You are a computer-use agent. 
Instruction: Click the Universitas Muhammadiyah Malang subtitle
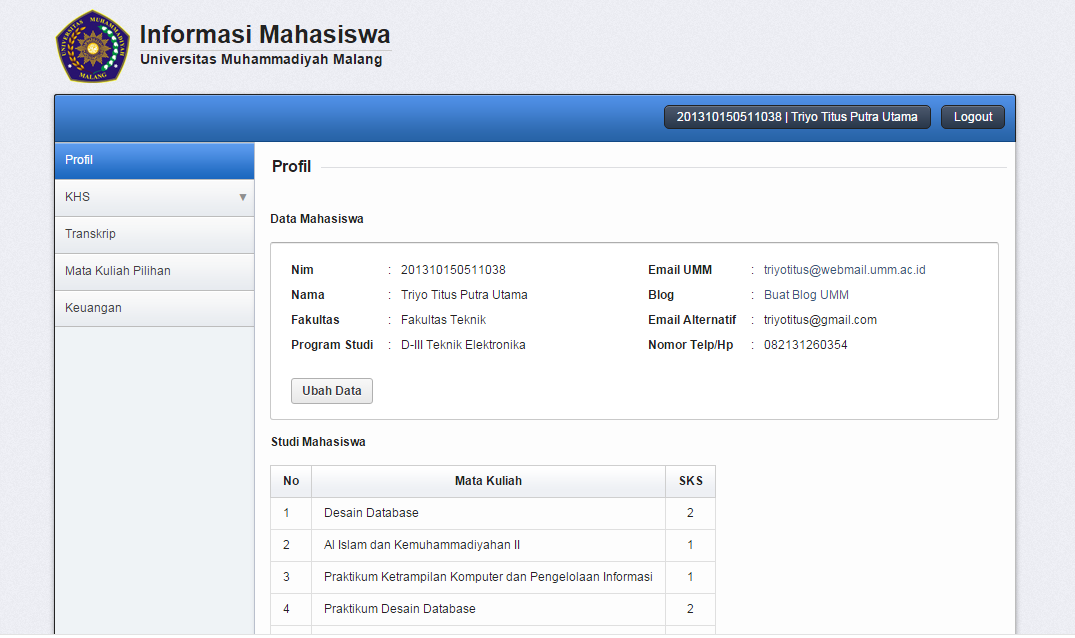(x=261, y=60)
